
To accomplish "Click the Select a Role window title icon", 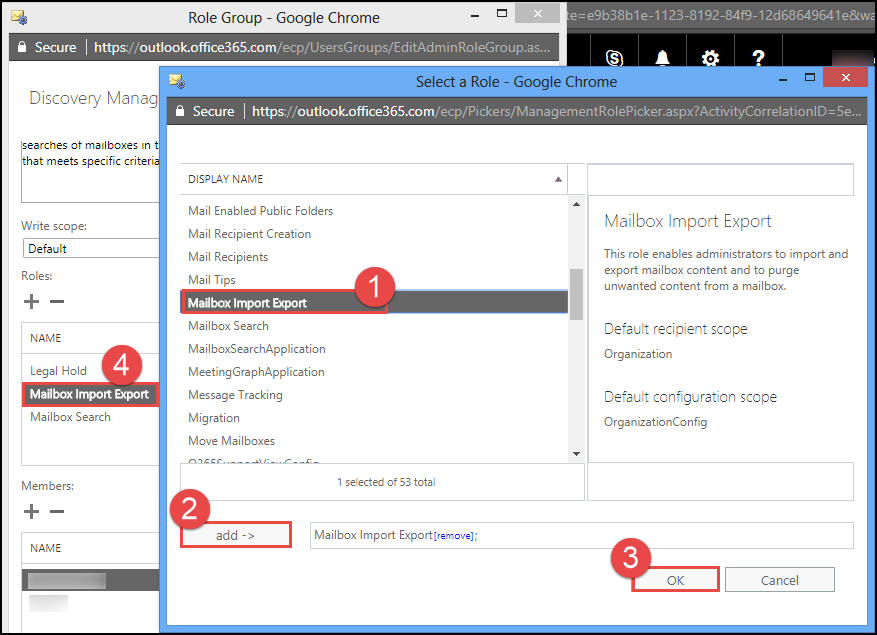I will point(177,82).
